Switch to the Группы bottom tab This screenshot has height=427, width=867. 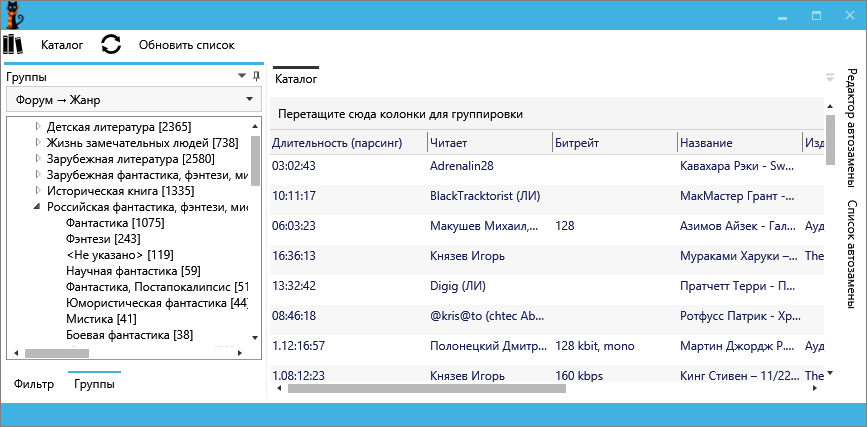pos(95,384)
